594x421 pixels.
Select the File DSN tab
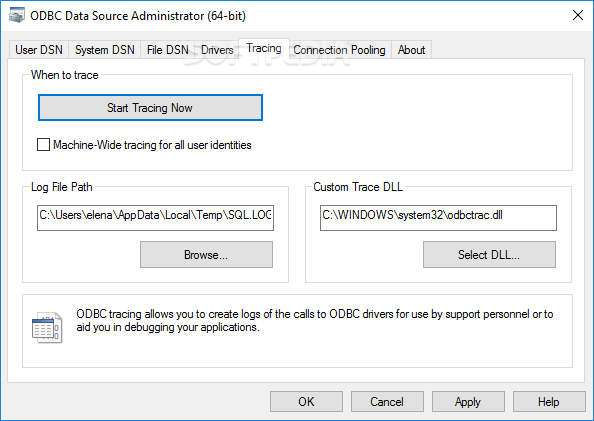click(167, 50)
